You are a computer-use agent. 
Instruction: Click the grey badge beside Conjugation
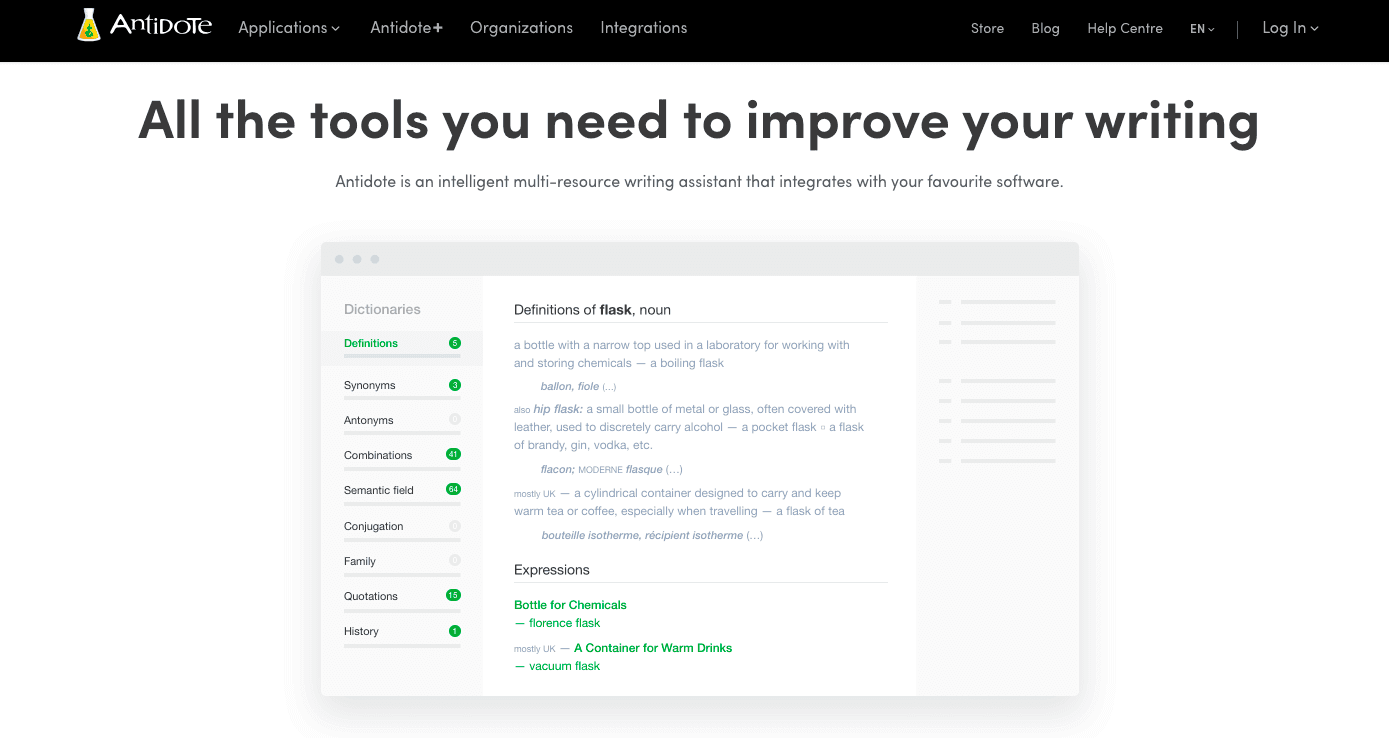pyautogui.click(x=455, y=526)
